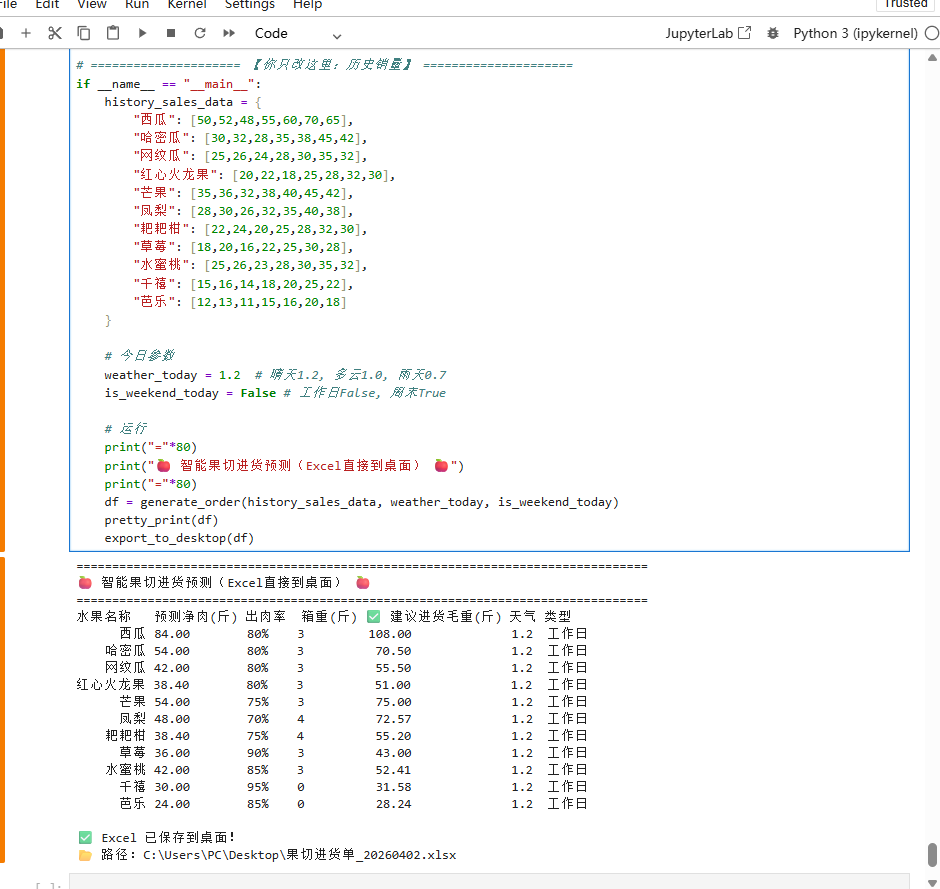Open the View menu

91,4
